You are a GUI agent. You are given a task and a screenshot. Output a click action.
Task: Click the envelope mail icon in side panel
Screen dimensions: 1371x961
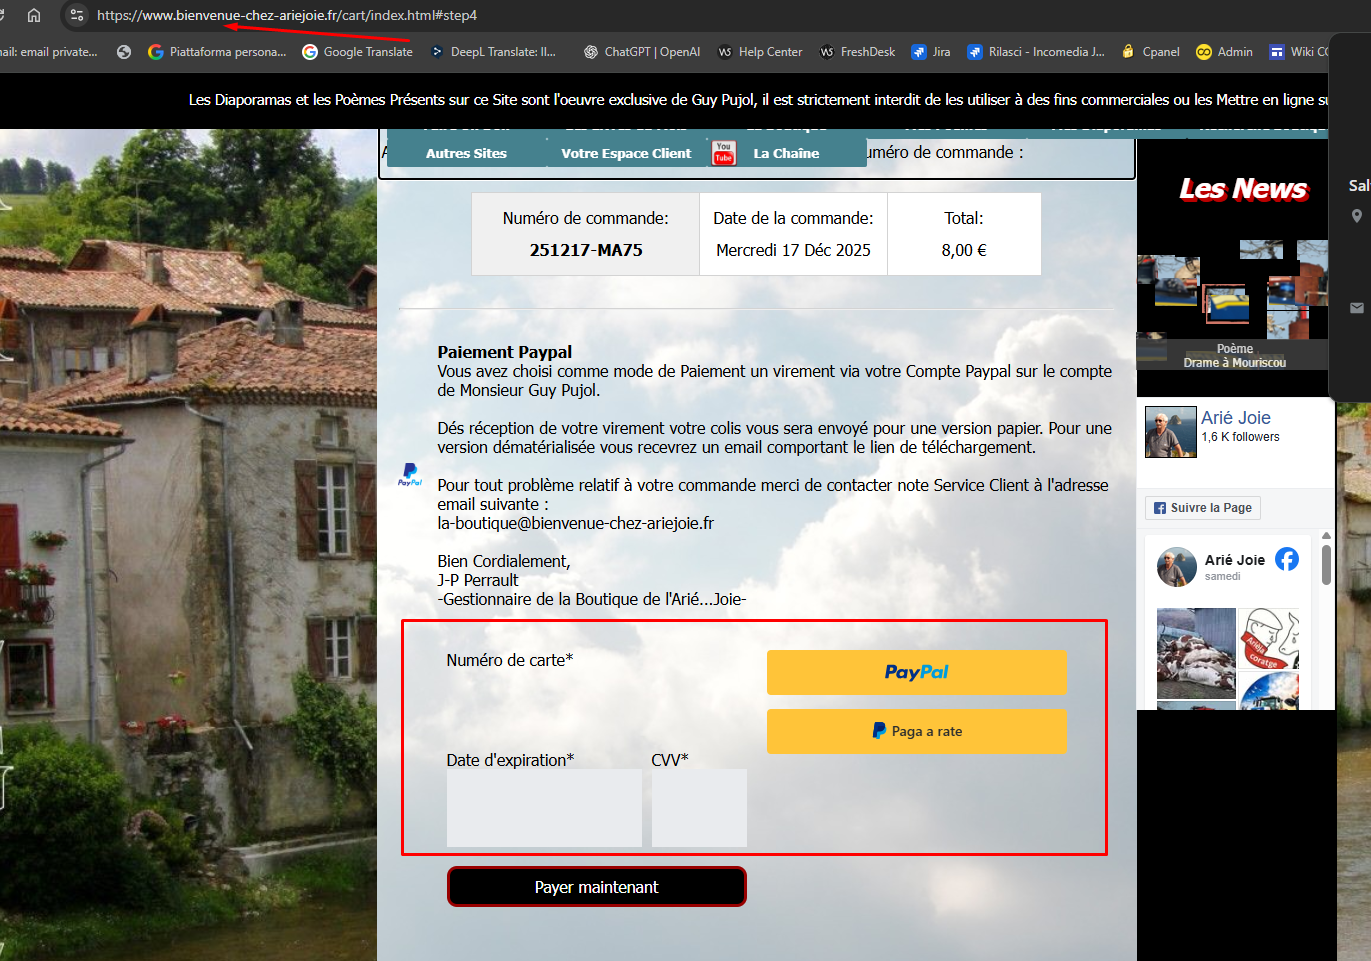[1356, 308]
